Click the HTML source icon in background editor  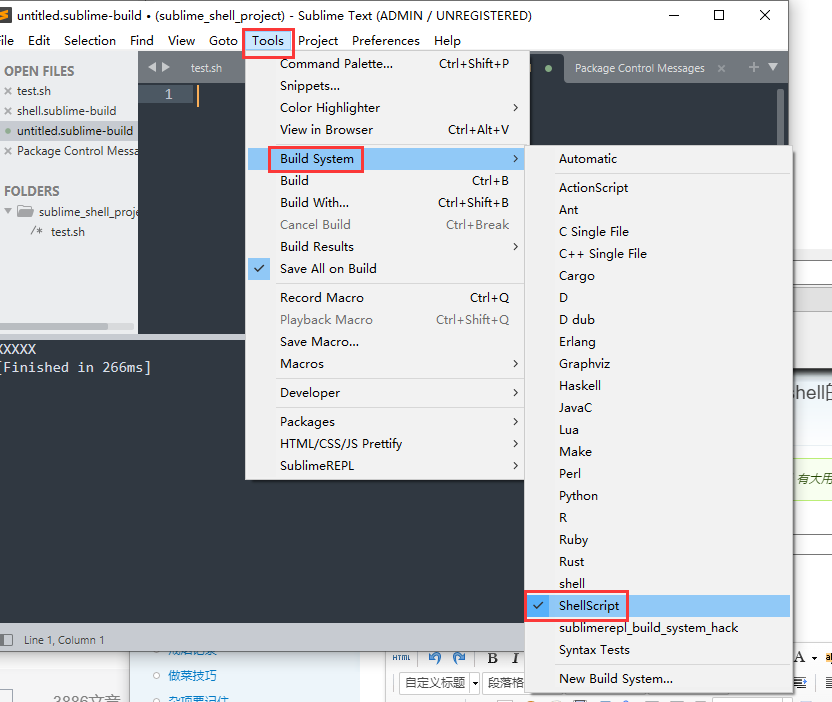[x=401, y=658]
